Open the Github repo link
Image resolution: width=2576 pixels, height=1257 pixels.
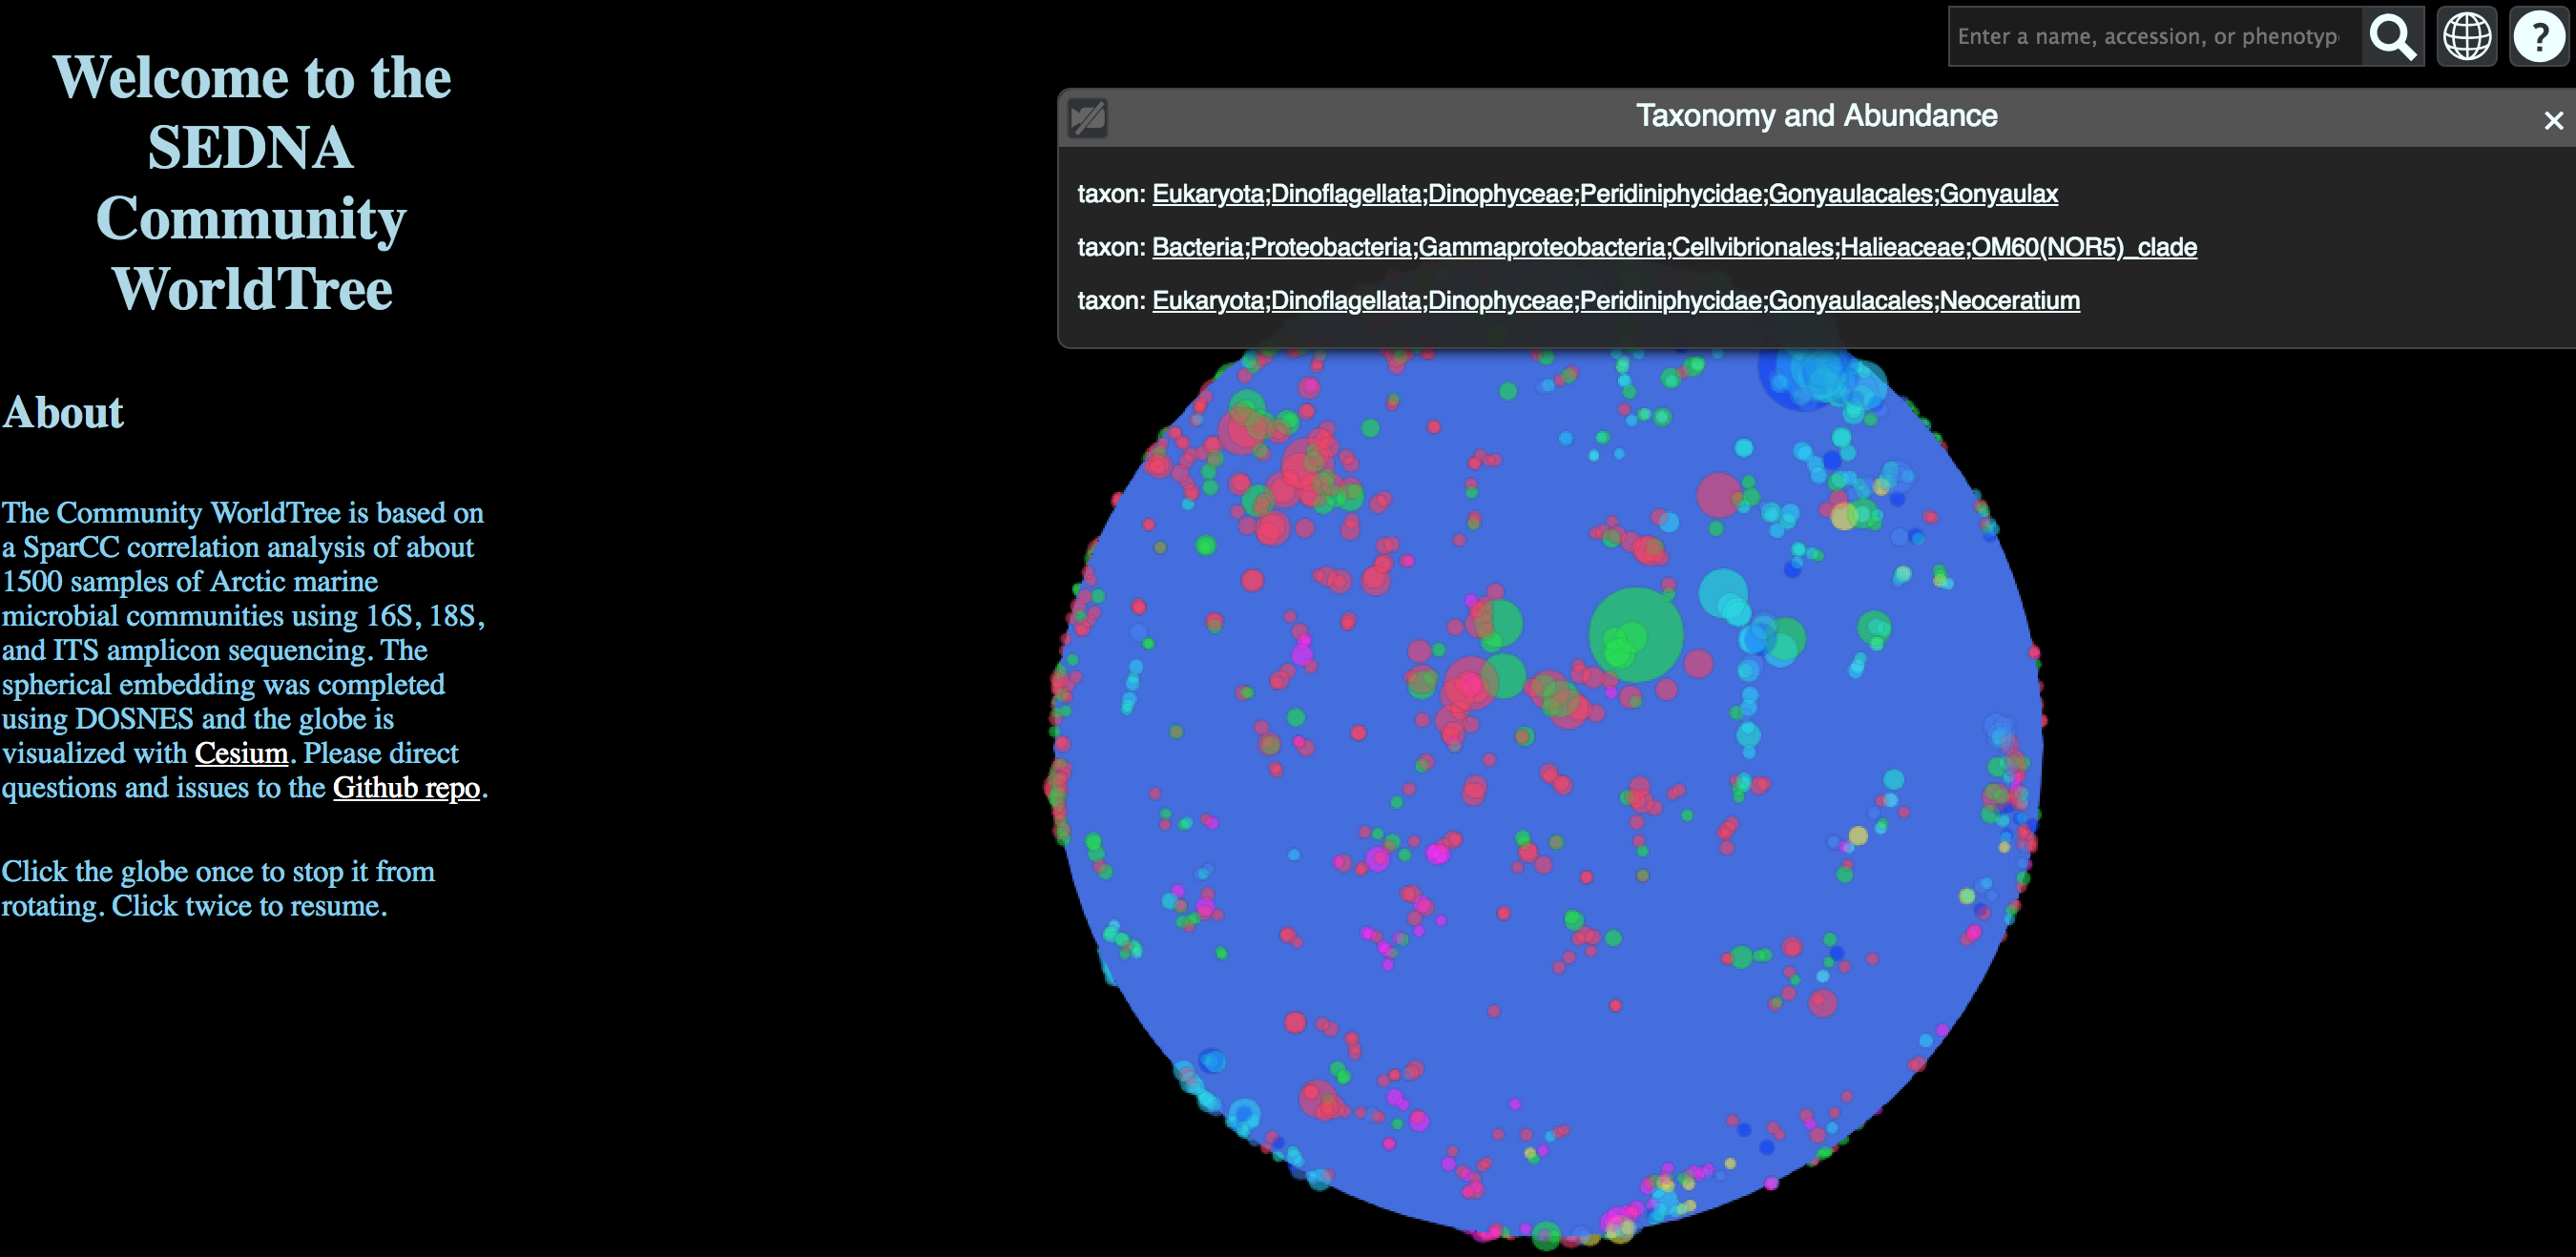click(406, 788)
